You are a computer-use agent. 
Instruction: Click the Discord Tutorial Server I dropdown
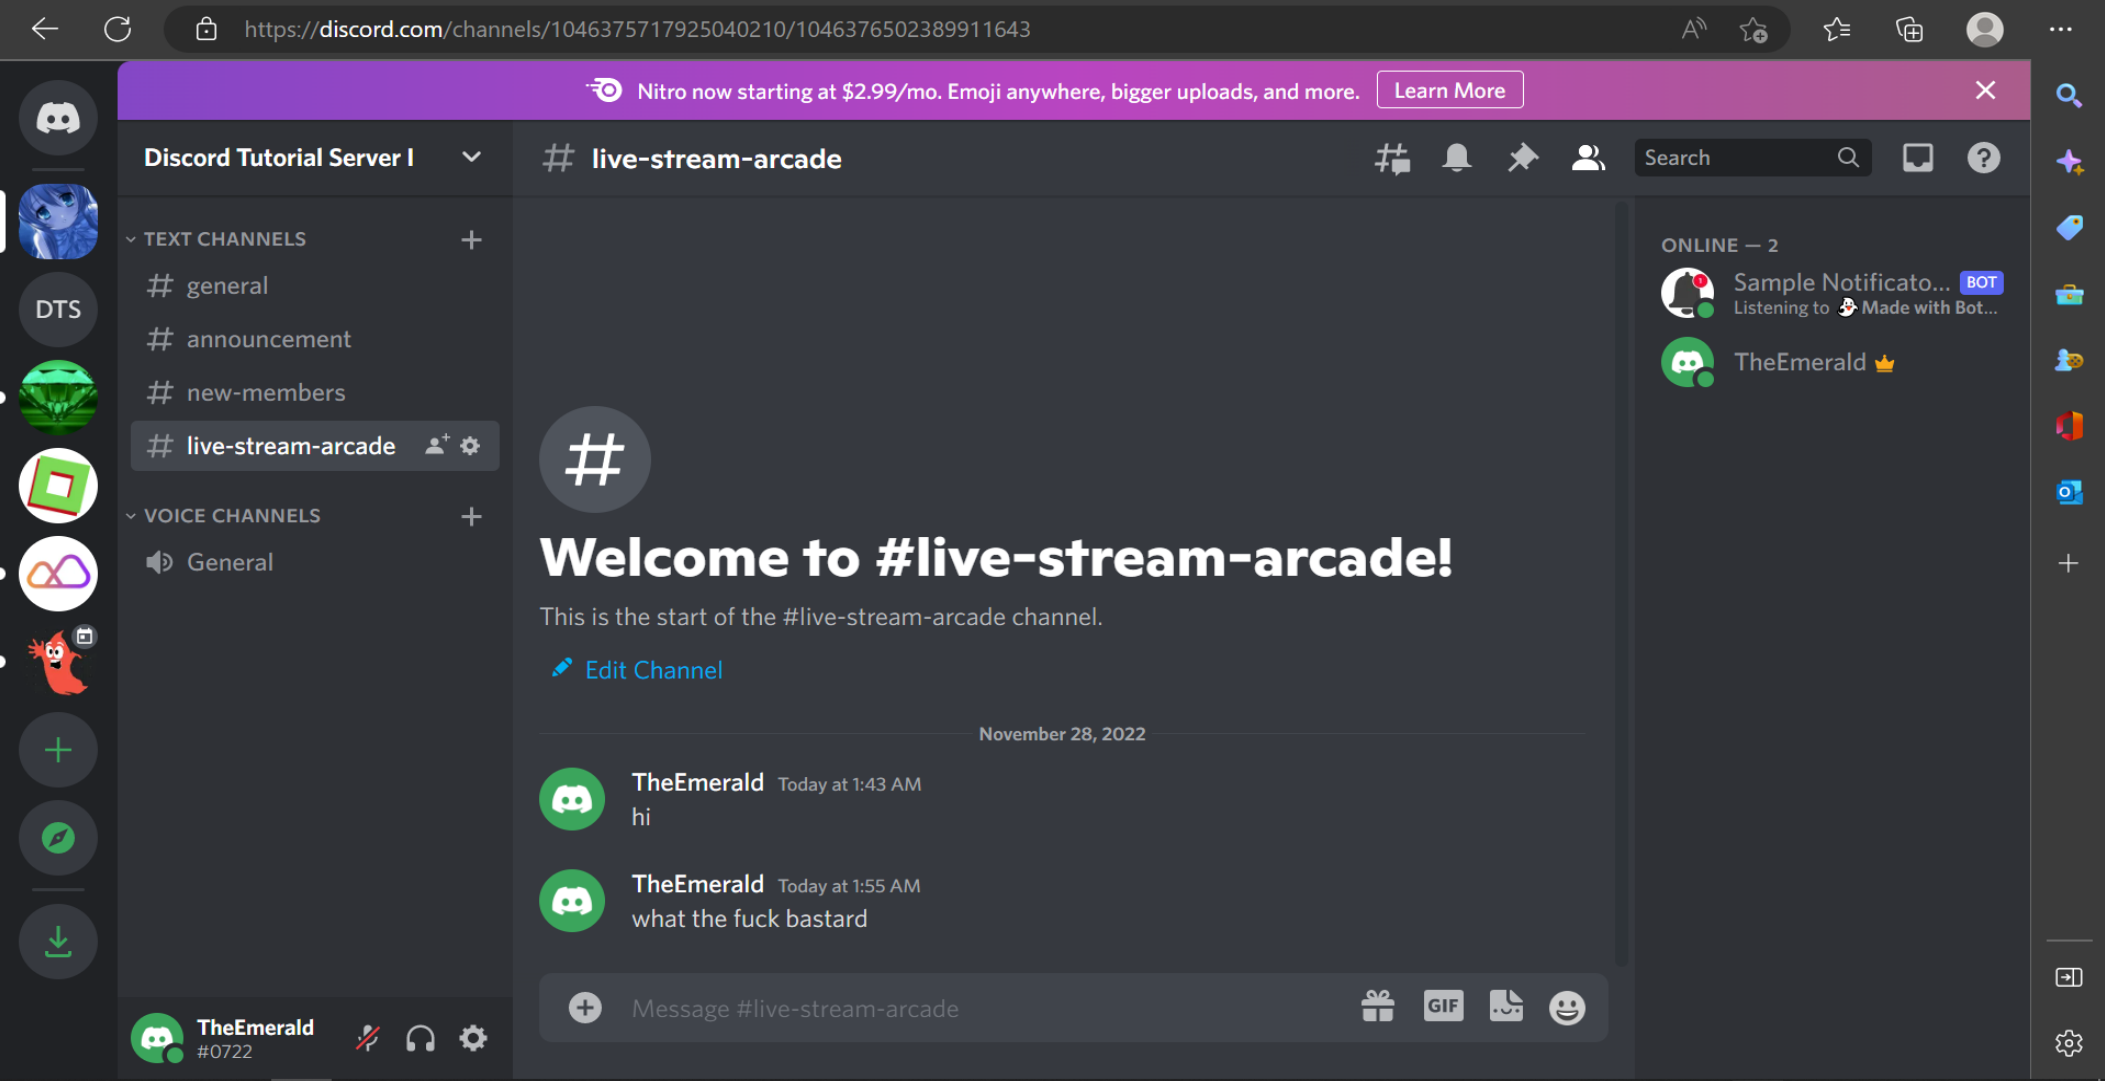310,156
